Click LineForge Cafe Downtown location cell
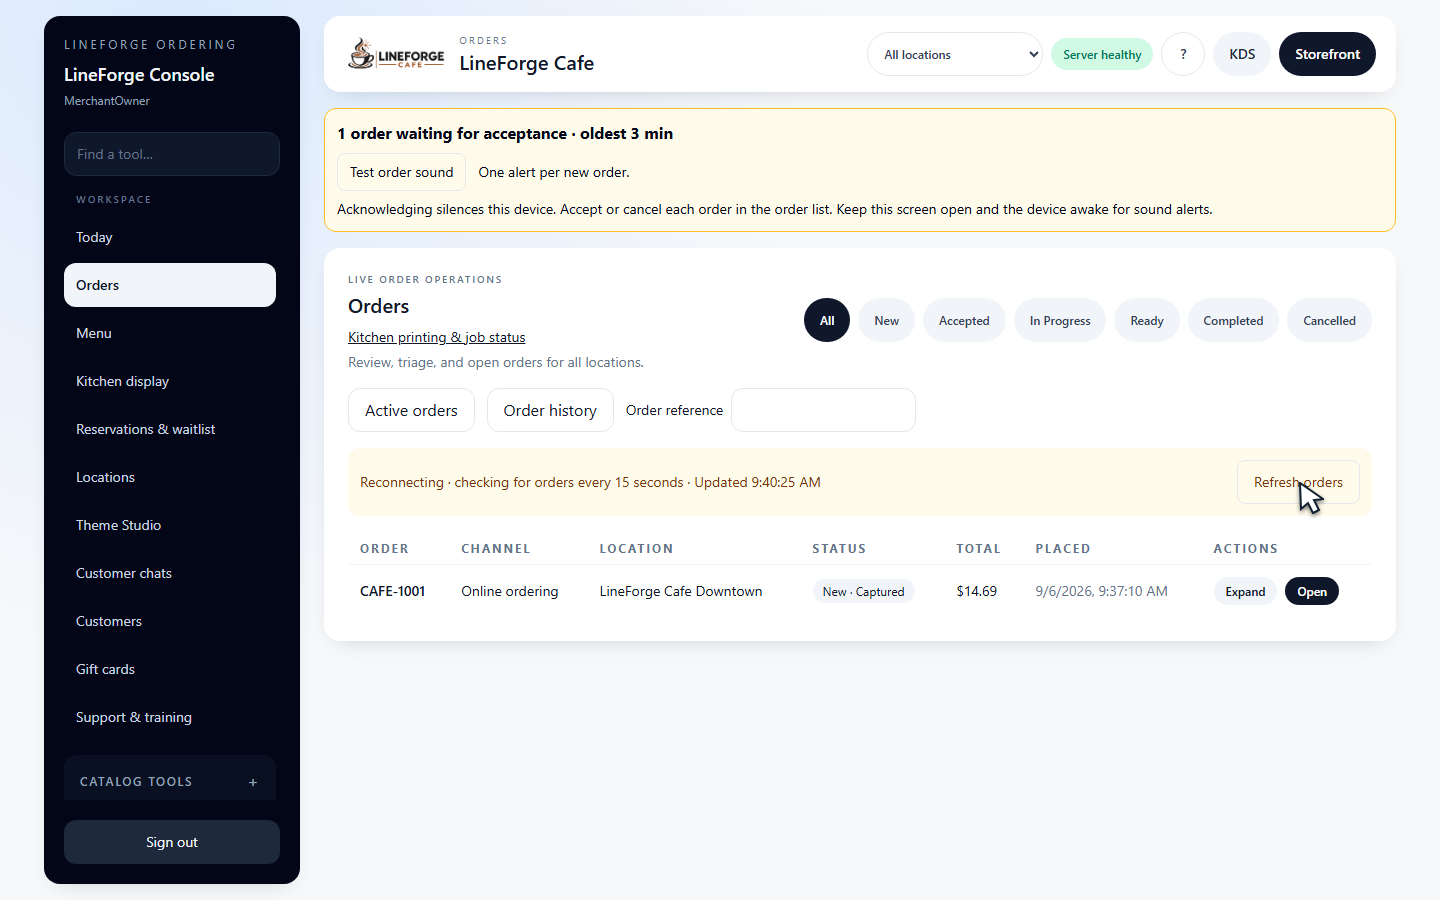 coord(681,591)
